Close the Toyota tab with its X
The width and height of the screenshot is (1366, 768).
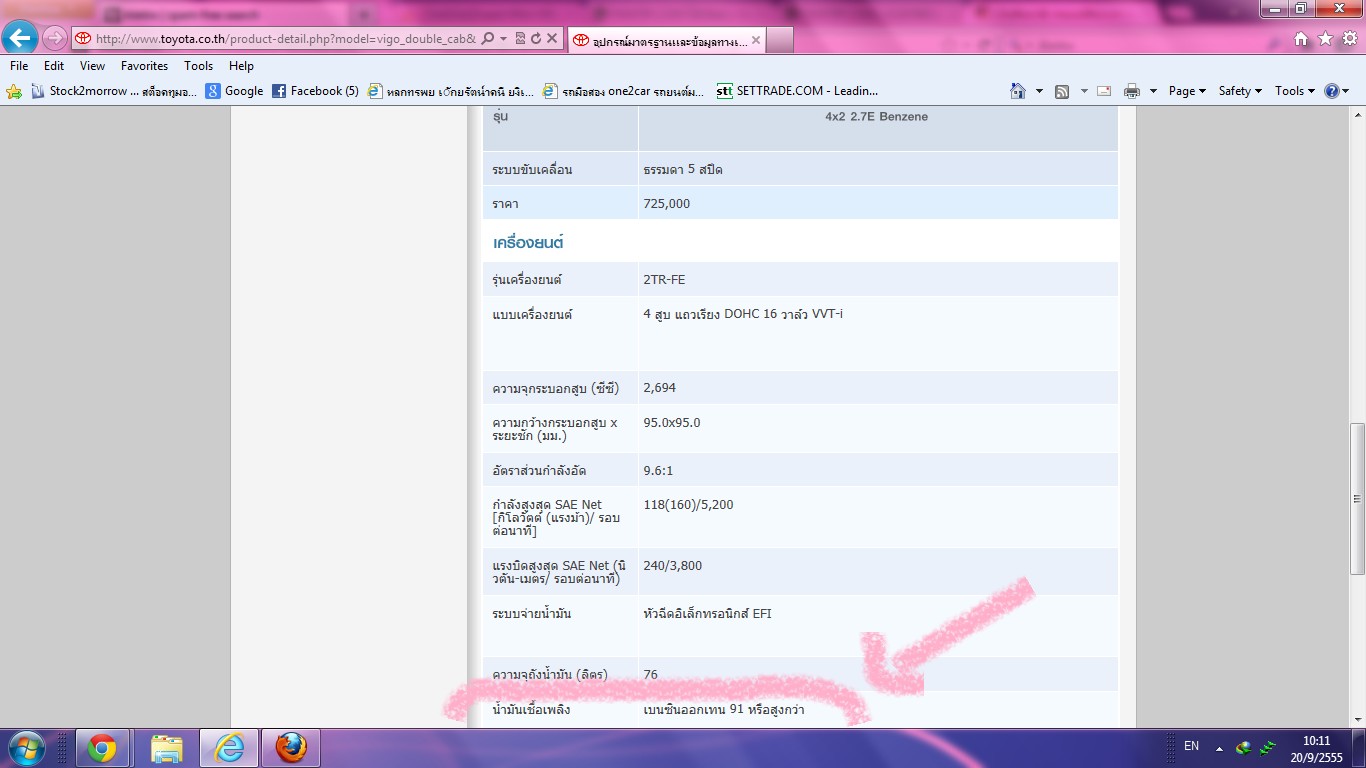pyautogui.click(x=755, y=40)
